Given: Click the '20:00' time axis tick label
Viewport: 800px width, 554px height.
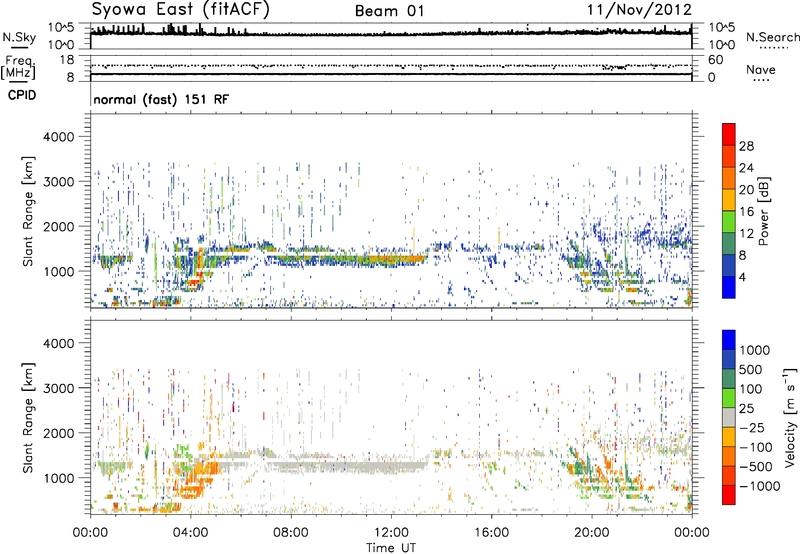Looking at the screenshot, I should [592, 533].
